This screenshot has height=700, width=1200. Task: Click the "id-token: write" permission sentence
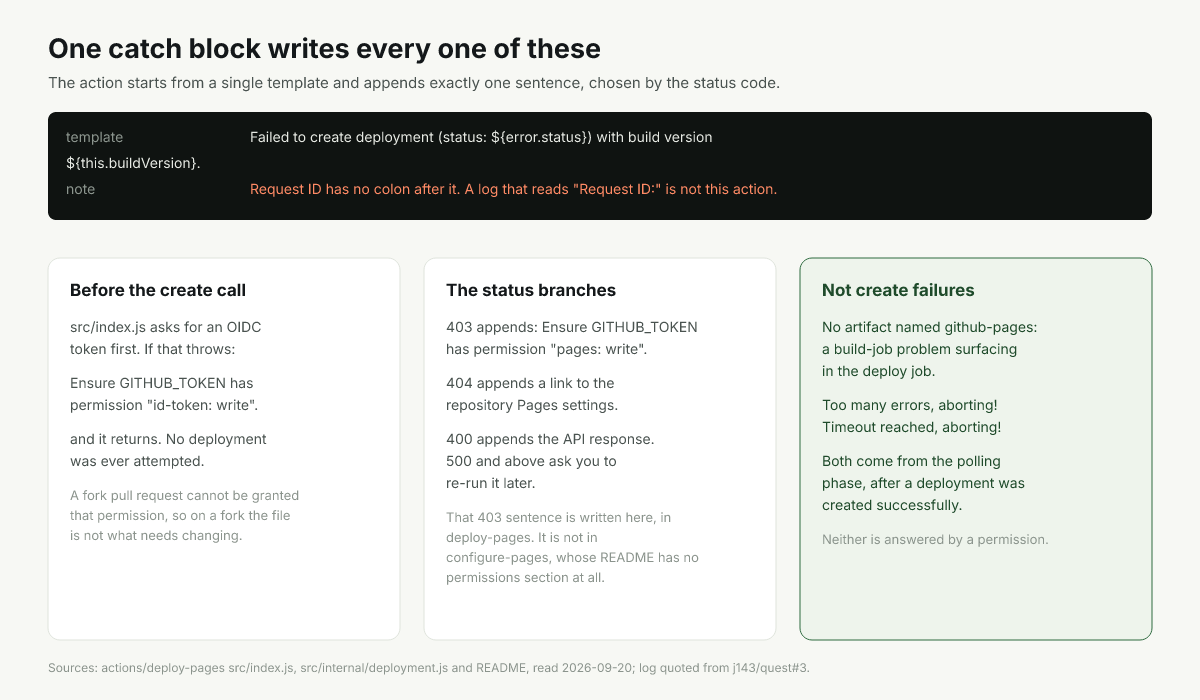[x=164, y=394]
